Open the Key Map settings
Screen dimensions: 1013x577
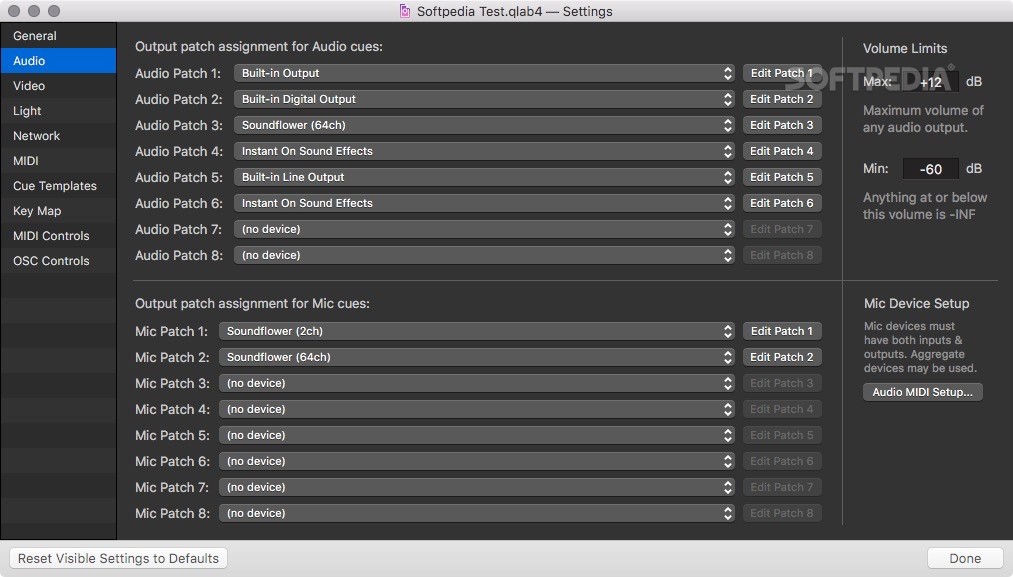pos(58,211)
